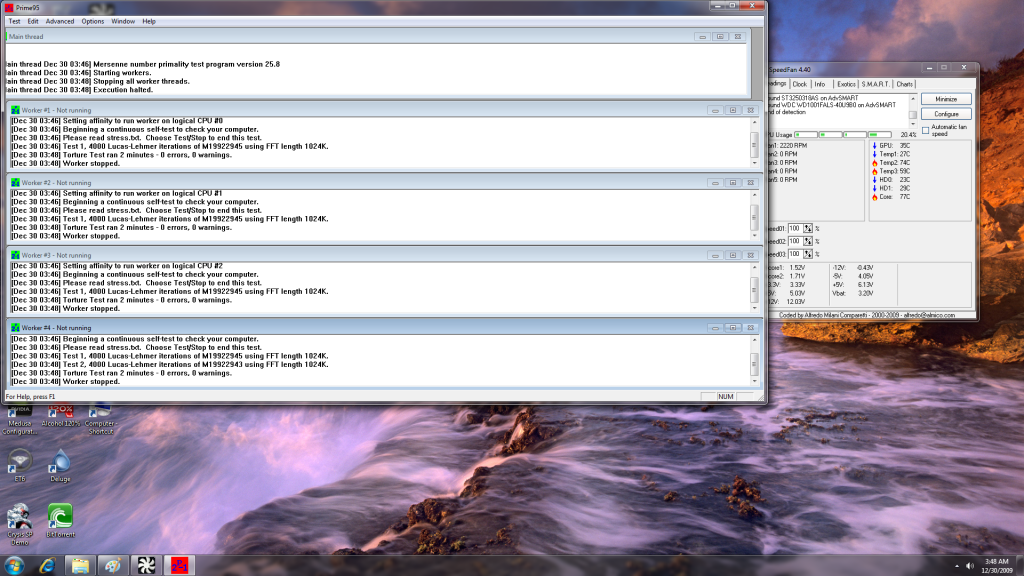The height and width of the screenshot is (576, 1024).
Task: Switch to the Charts tab in SpeedFan
Action: pyautogui.click(x=904, y=84)
